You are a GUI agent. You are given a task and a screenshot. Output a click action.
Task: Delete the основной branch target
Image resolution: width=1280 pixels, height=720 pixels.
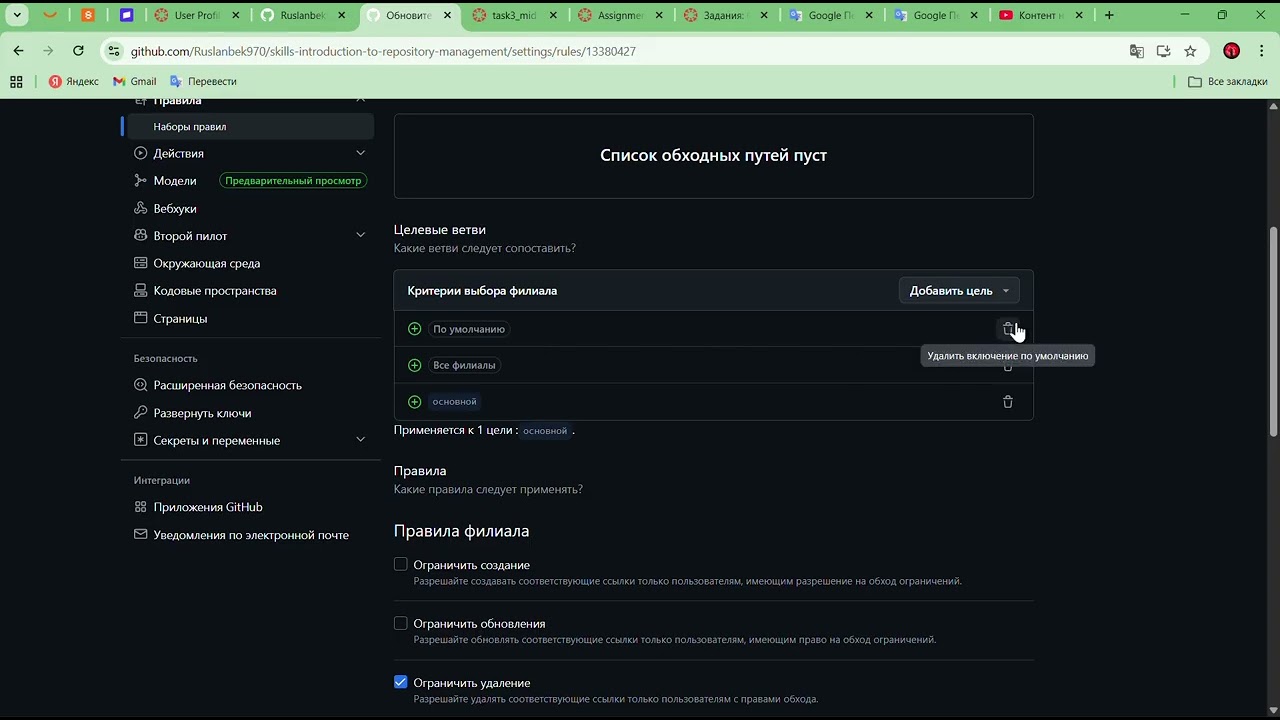[x=1008, y=402]
